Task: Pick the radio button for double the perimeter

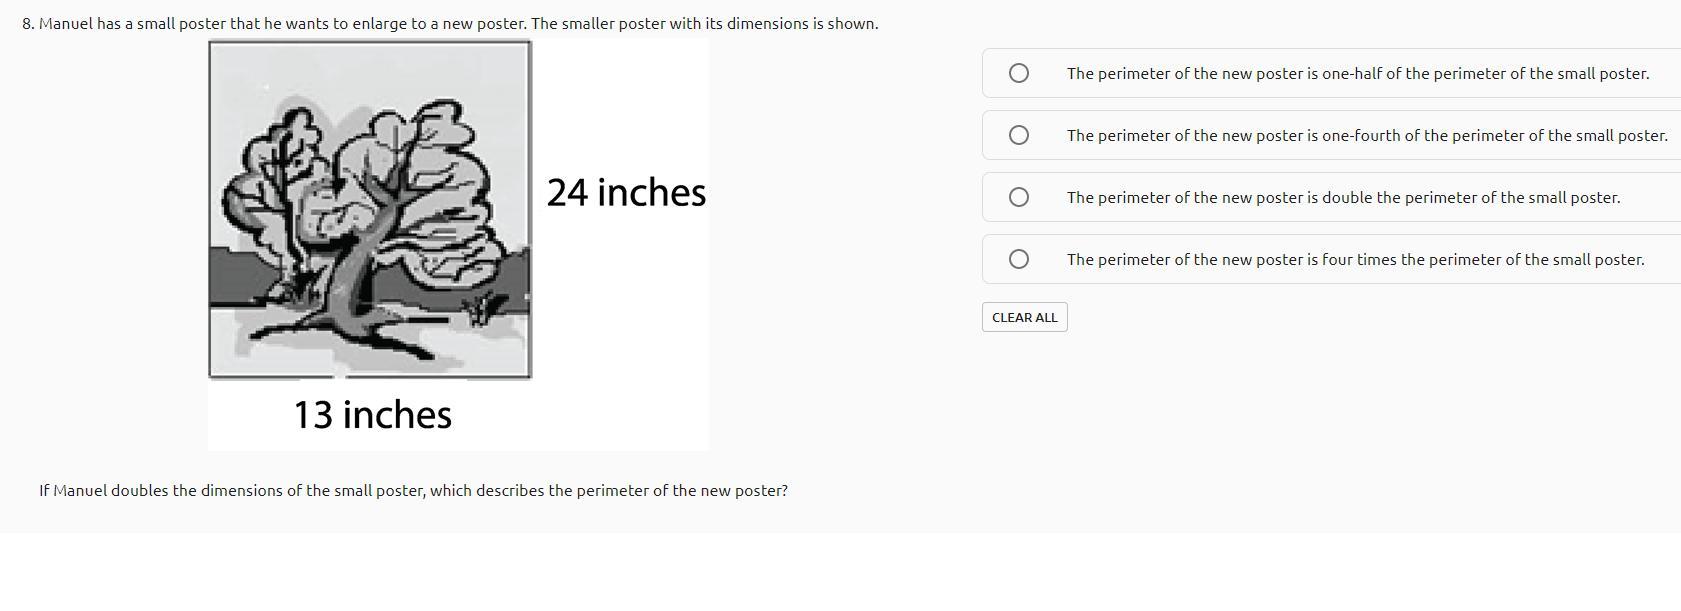Action: click(x=1018, y=197)
